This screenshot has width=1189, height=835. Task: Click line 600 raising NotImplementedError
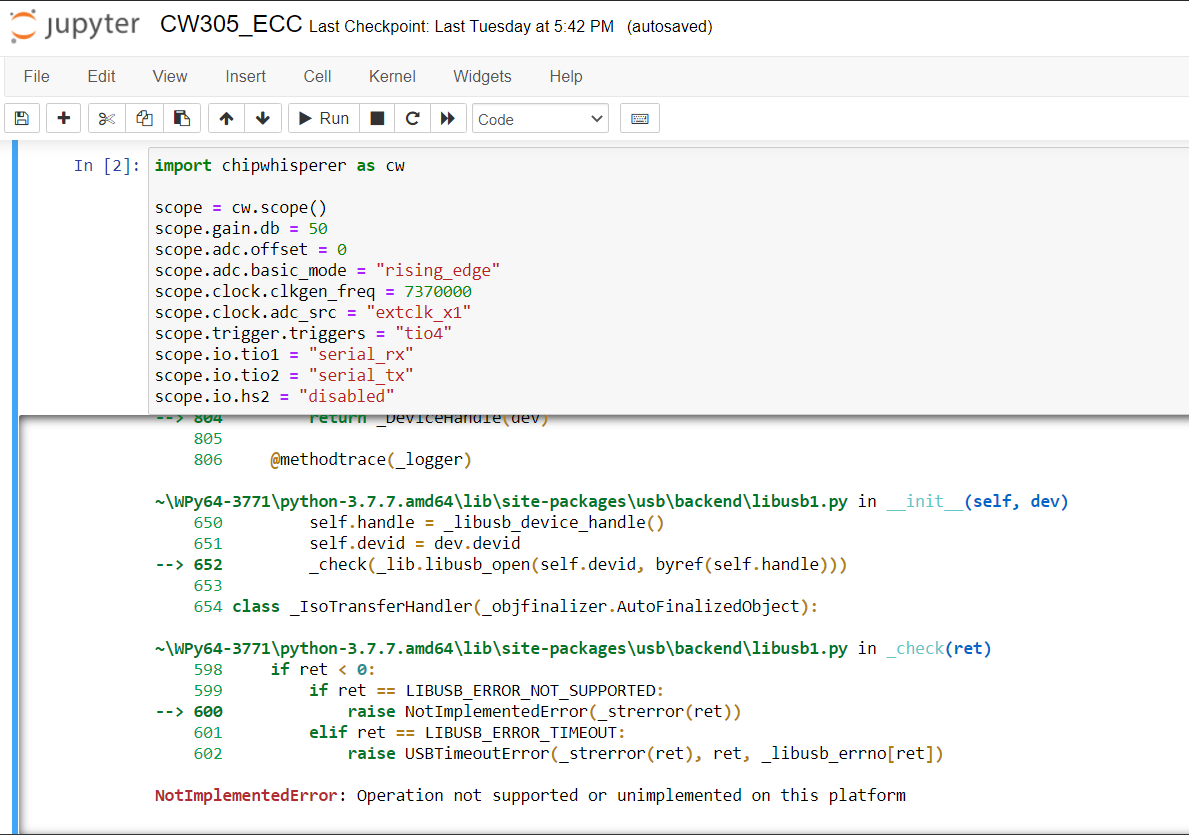(448, 712)
